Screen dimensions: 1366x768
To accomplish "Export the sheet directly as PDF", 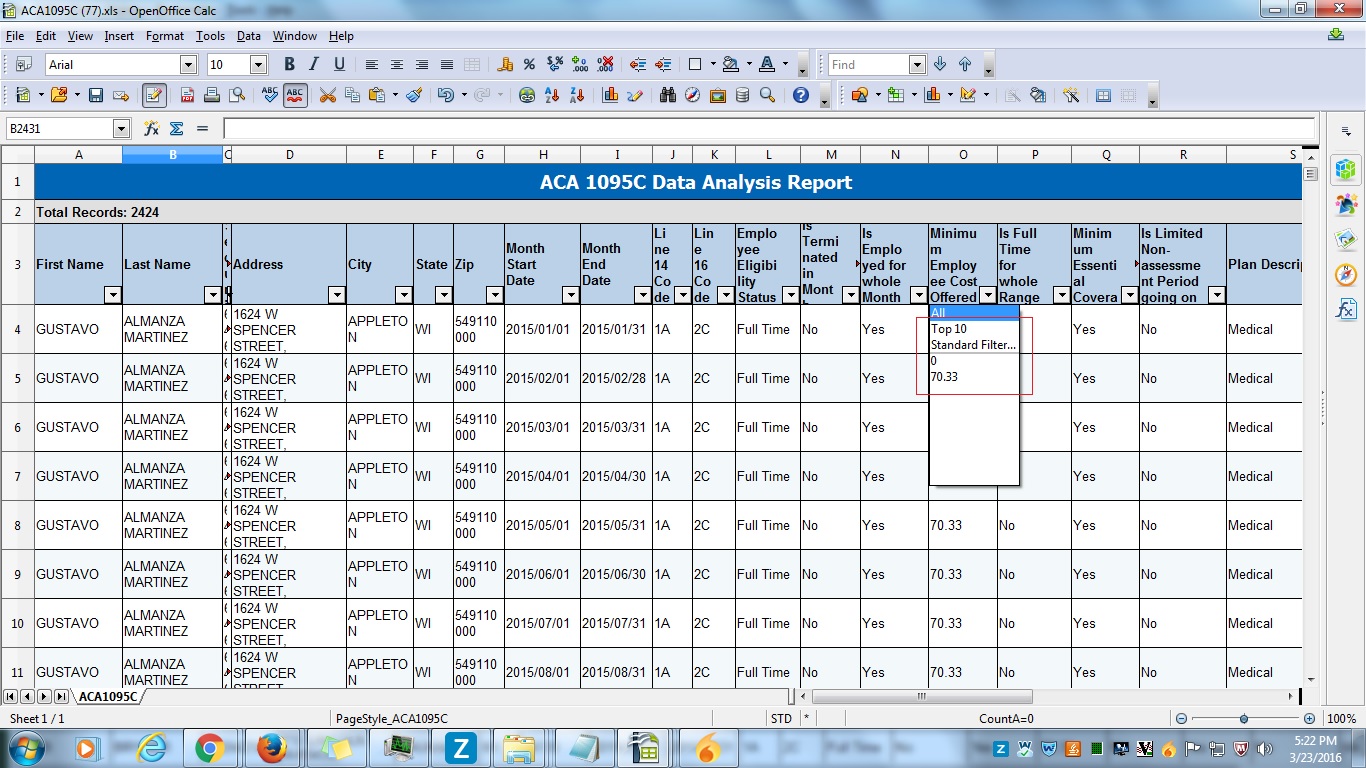I will (x=187, y=95).
